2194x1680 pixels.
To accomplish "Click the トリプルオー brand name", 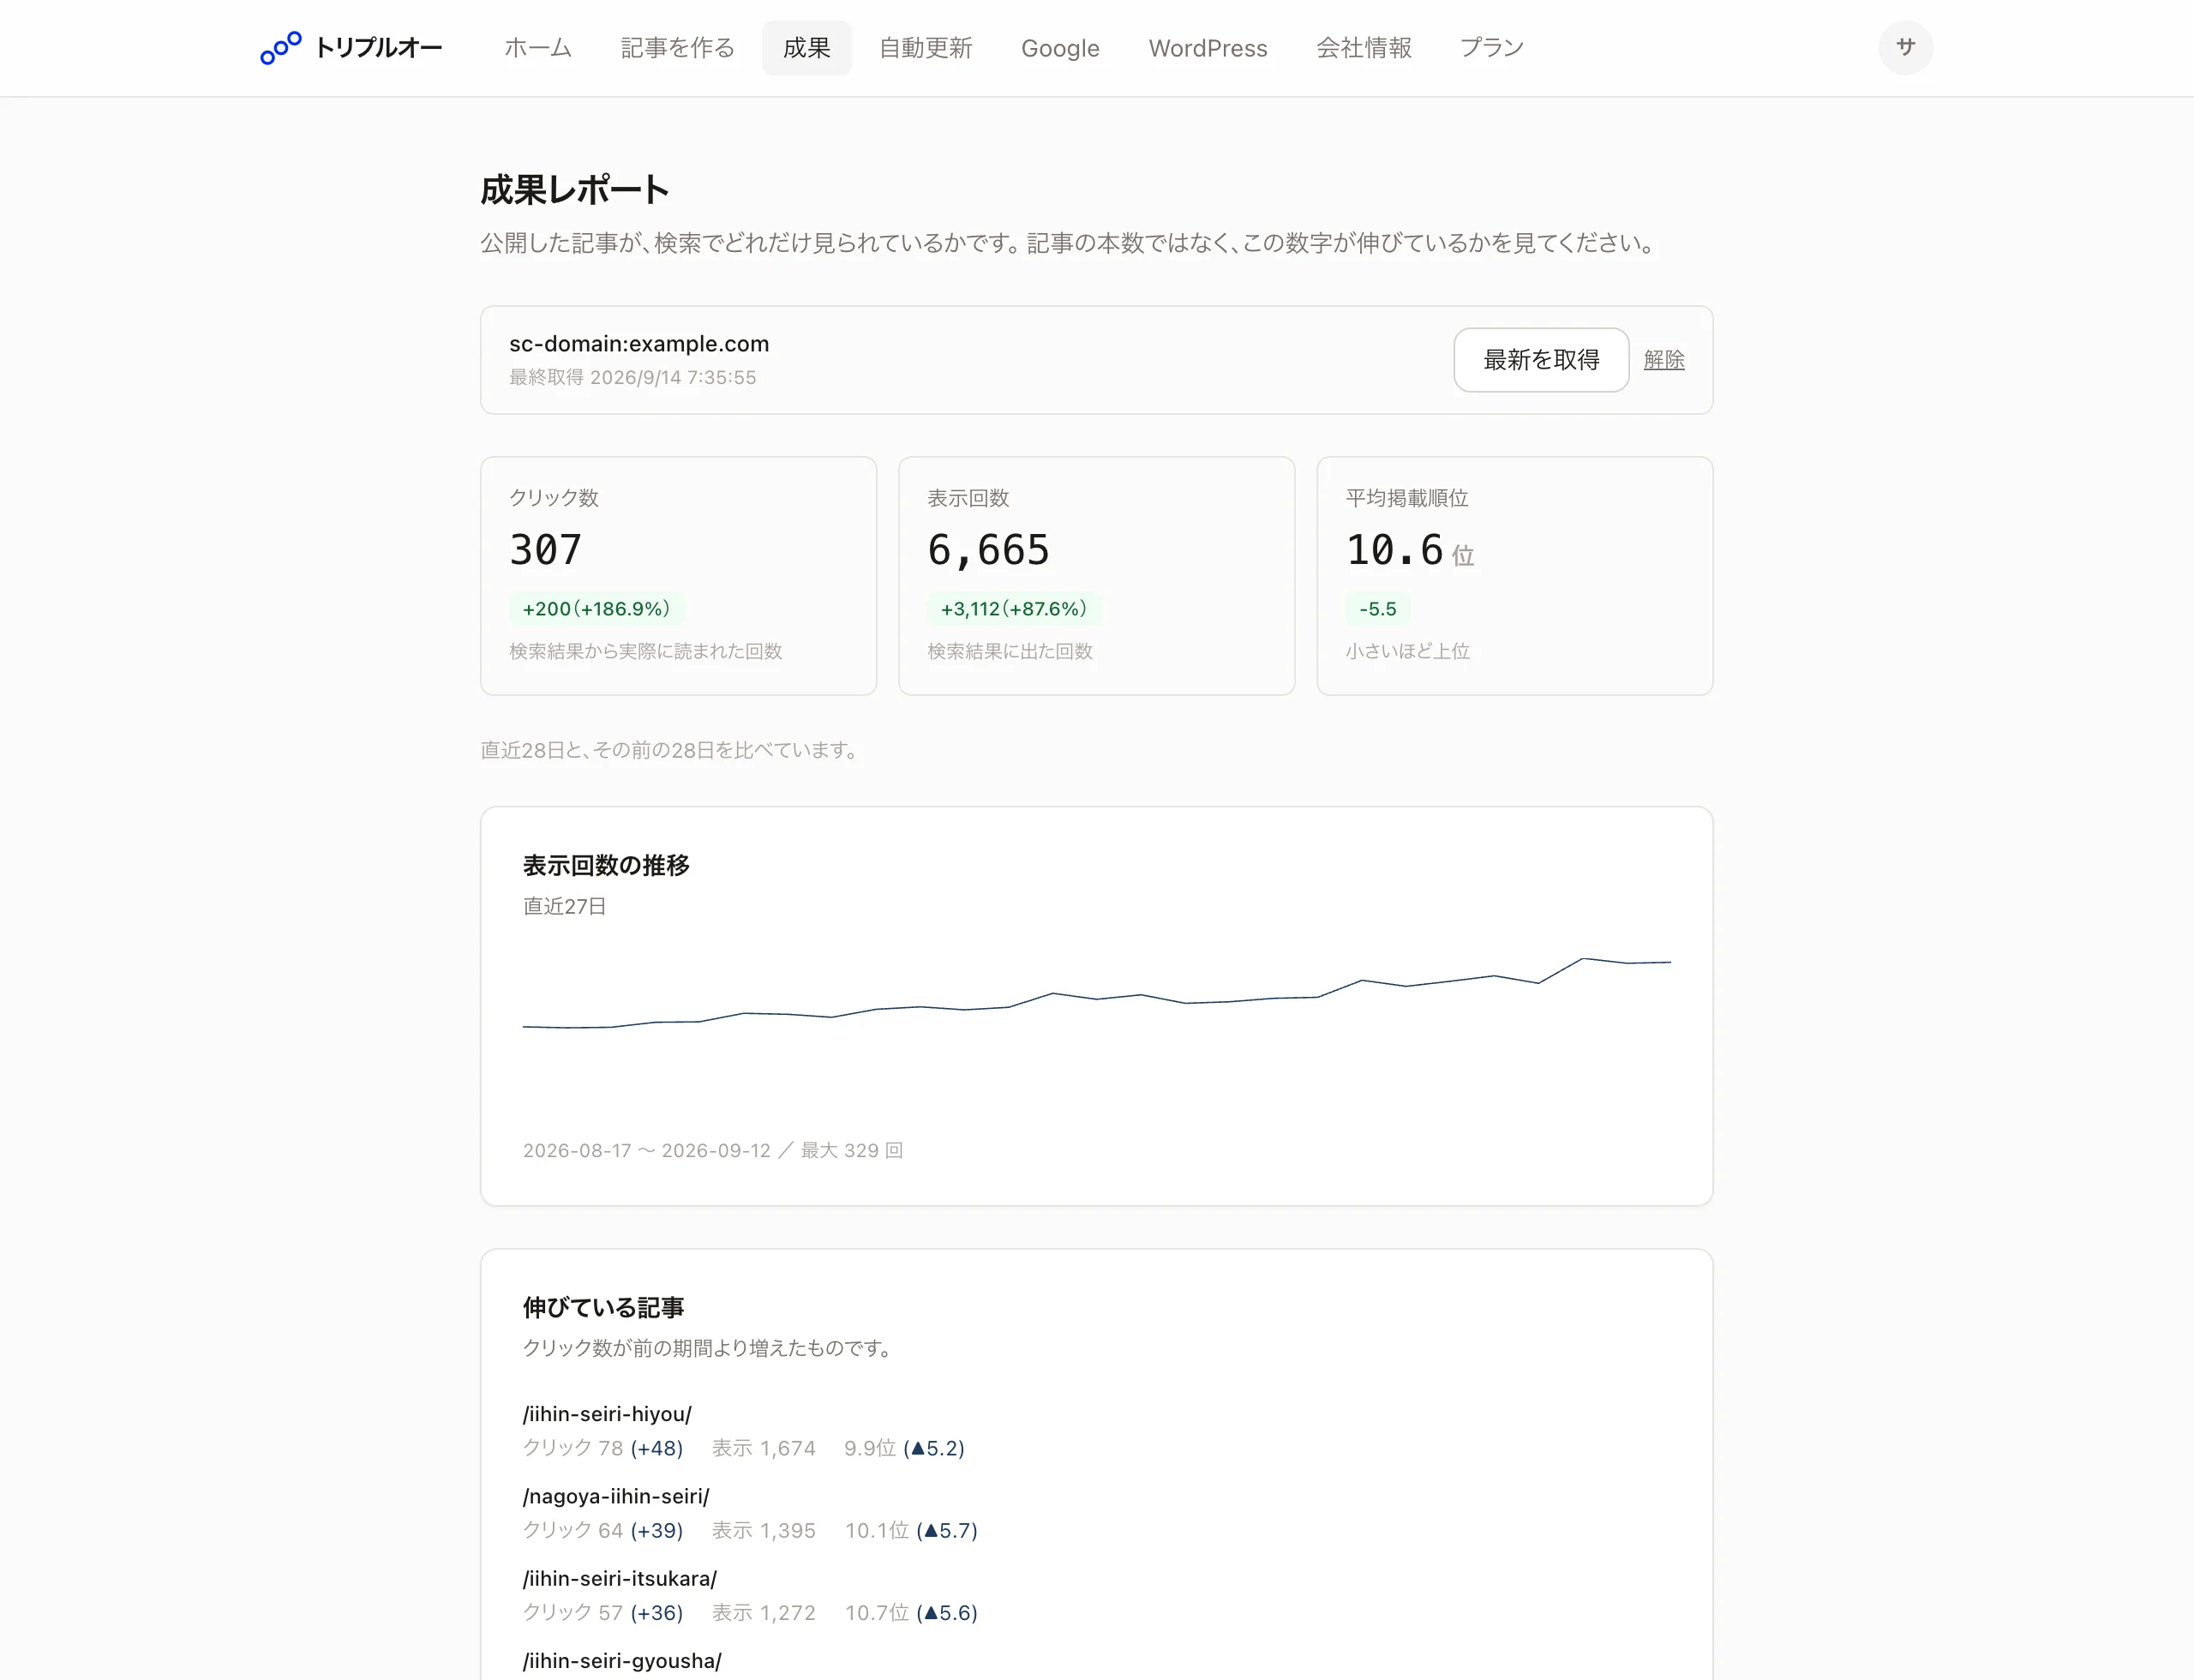I will (378, 48).
